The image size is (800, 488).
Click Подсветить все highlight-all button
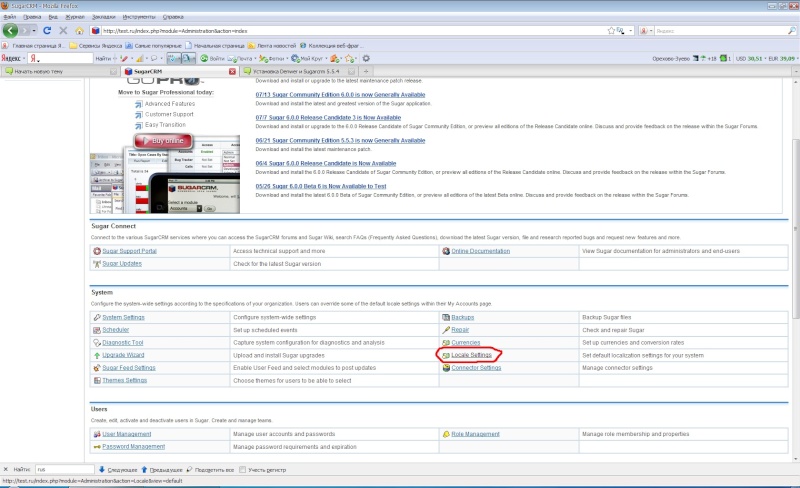210,470
